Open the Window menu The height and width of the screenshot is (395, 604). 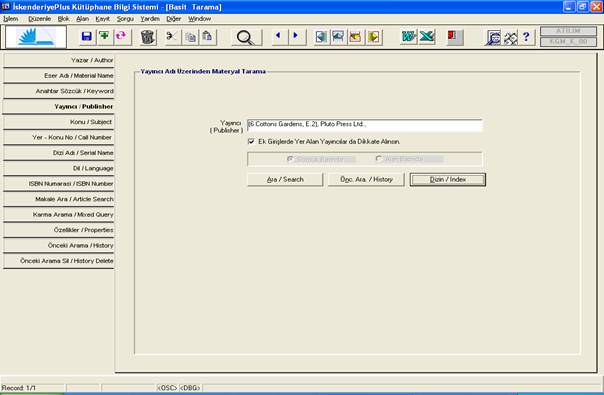pos(200,18)
